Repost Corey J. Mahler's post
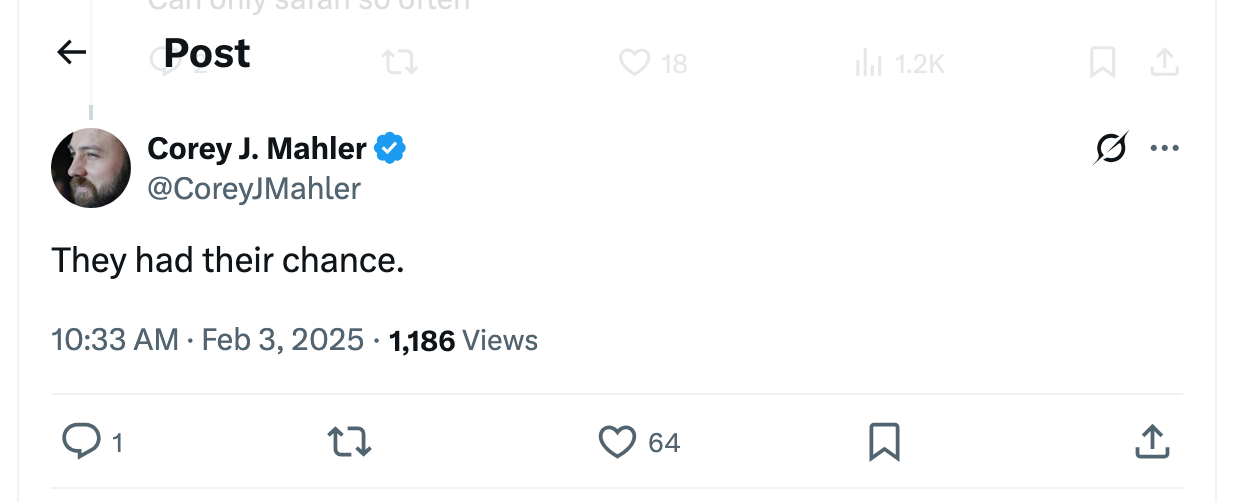 (x=350, y=441)
